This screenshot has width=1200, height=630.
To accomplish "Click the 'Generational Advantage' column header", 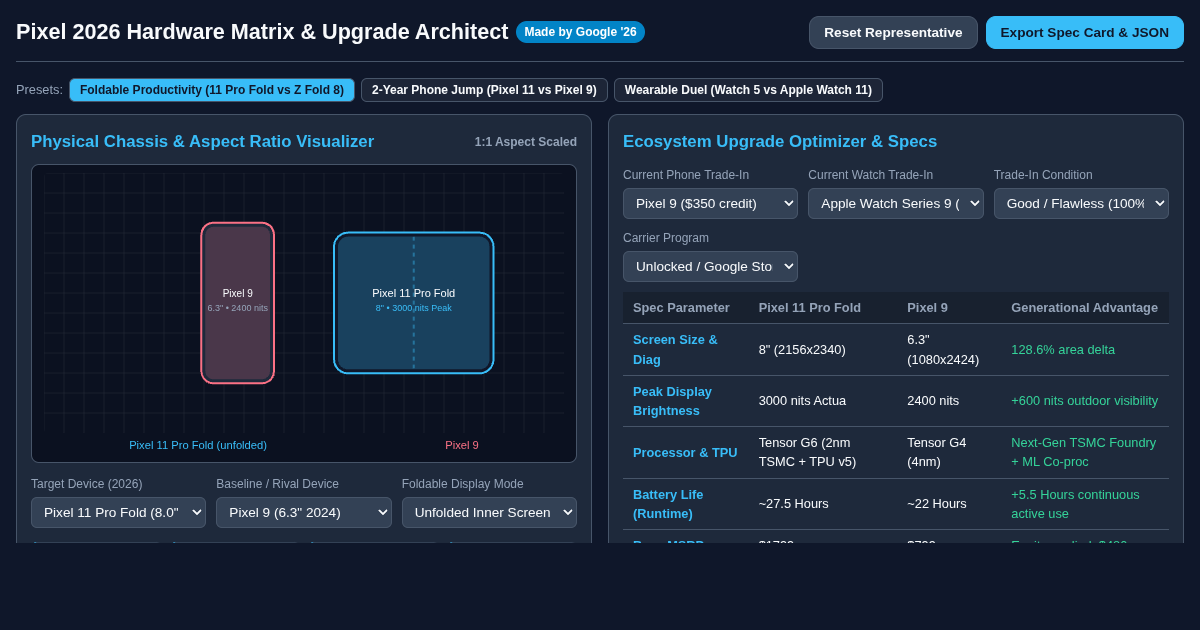I will pos(1084,307).
